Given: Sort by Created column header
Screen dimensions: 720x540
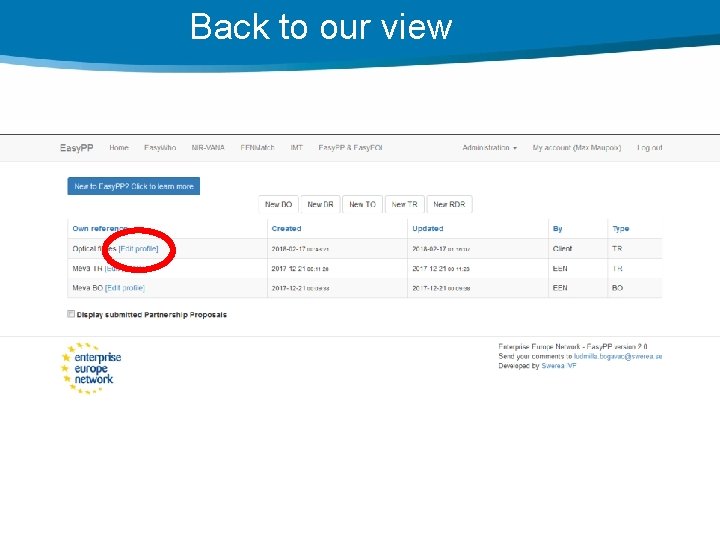Looking at the screenshot, I should 286,229.
